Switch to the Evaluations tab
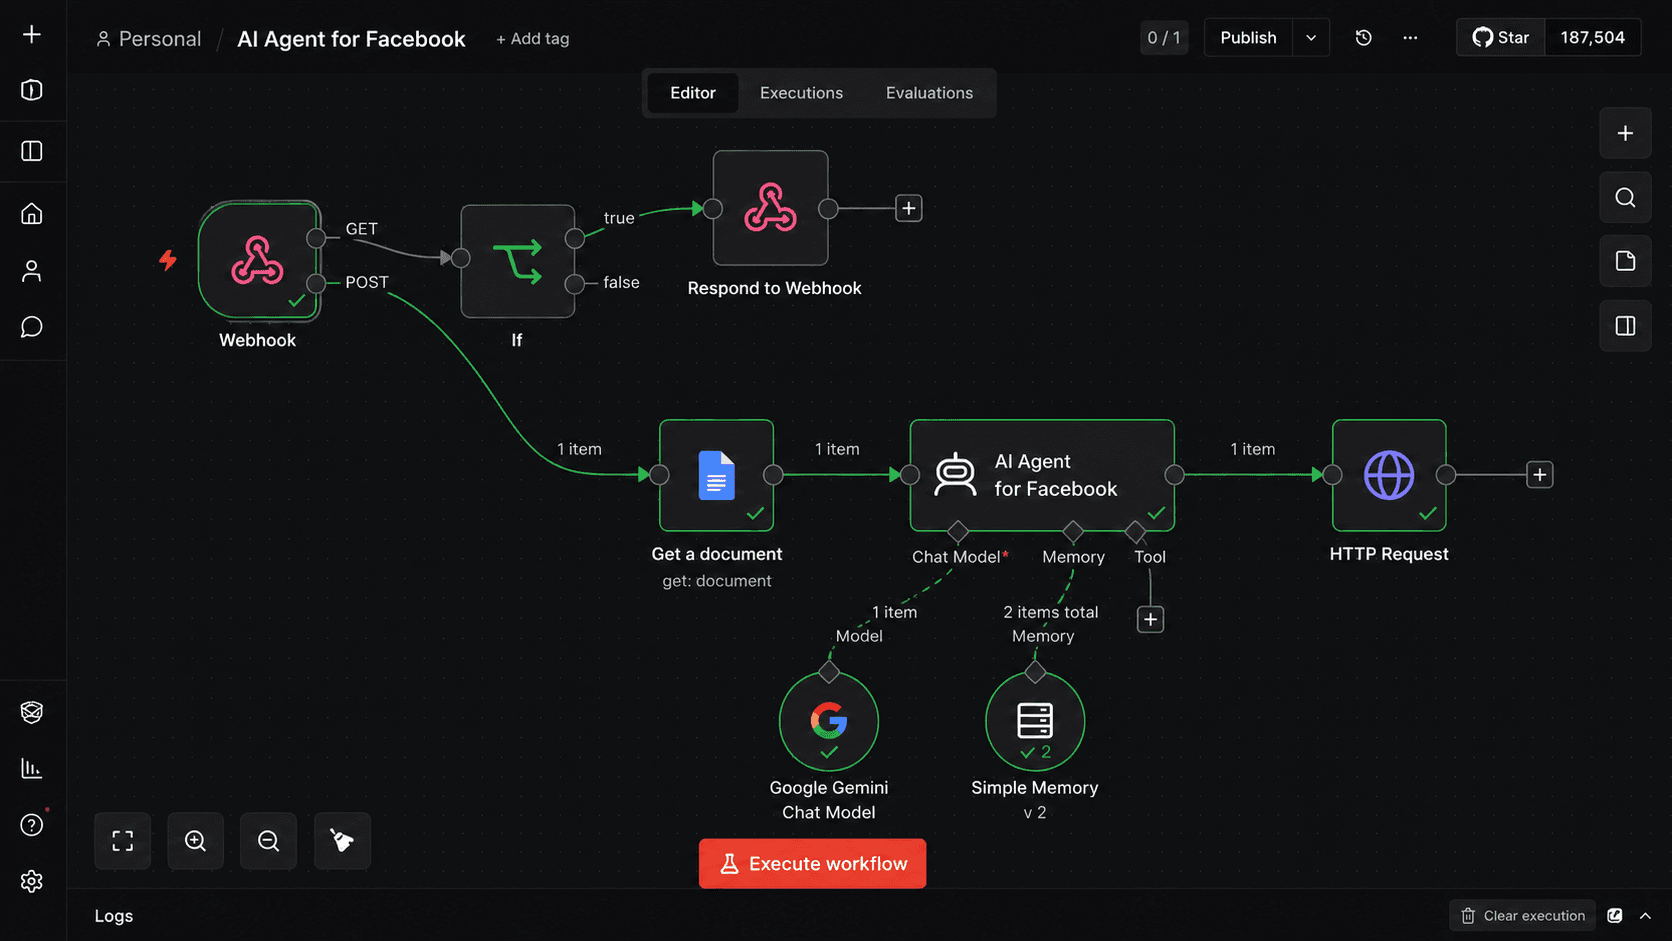Screen dimensions: 1672x941 (x=929, y=93)
